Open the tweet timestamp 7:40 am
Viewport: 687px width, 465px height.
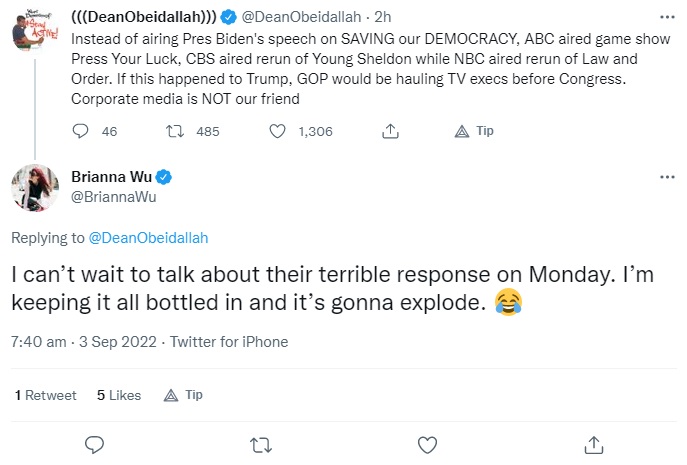(39, 342)
